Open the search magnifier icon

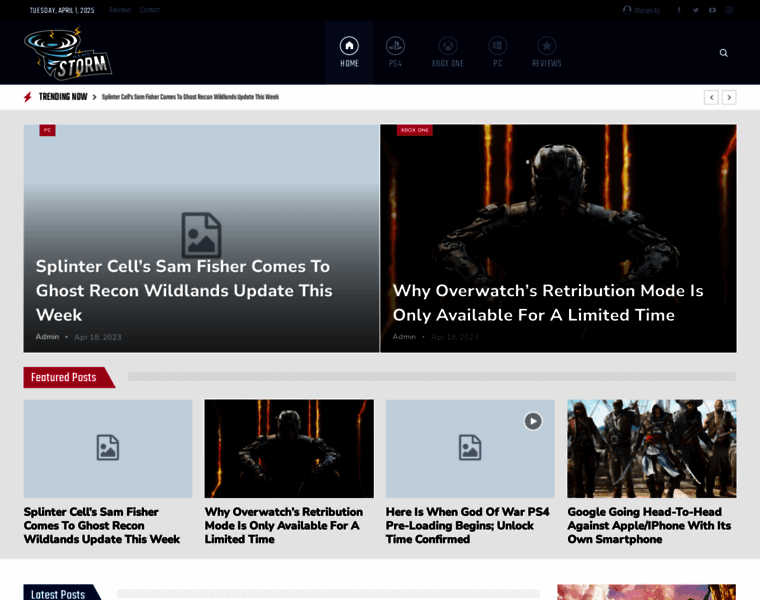[724, 53]
